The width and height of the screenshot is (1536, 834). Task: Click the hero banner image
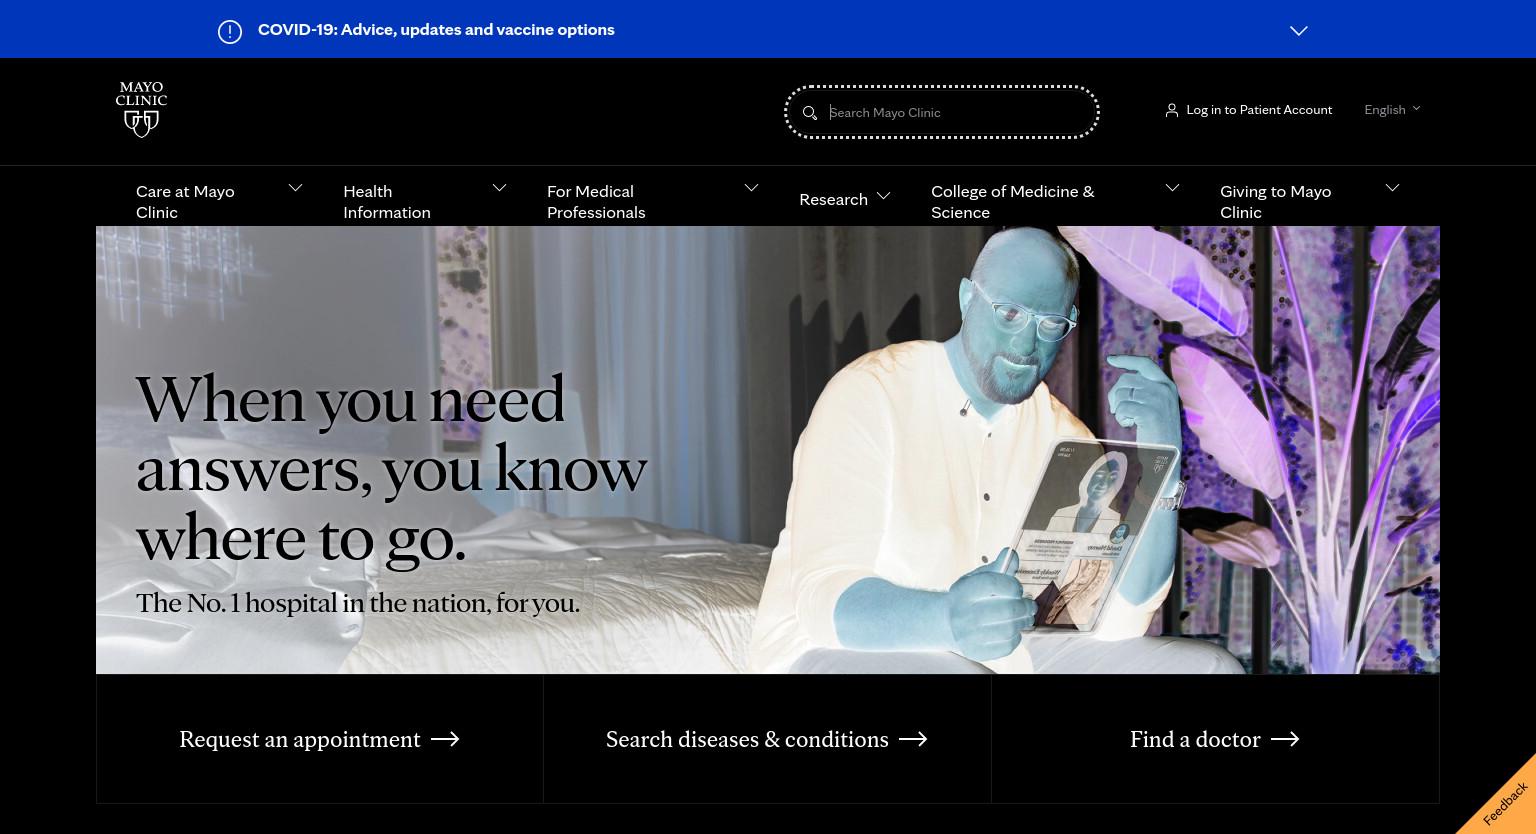point(768,450)
